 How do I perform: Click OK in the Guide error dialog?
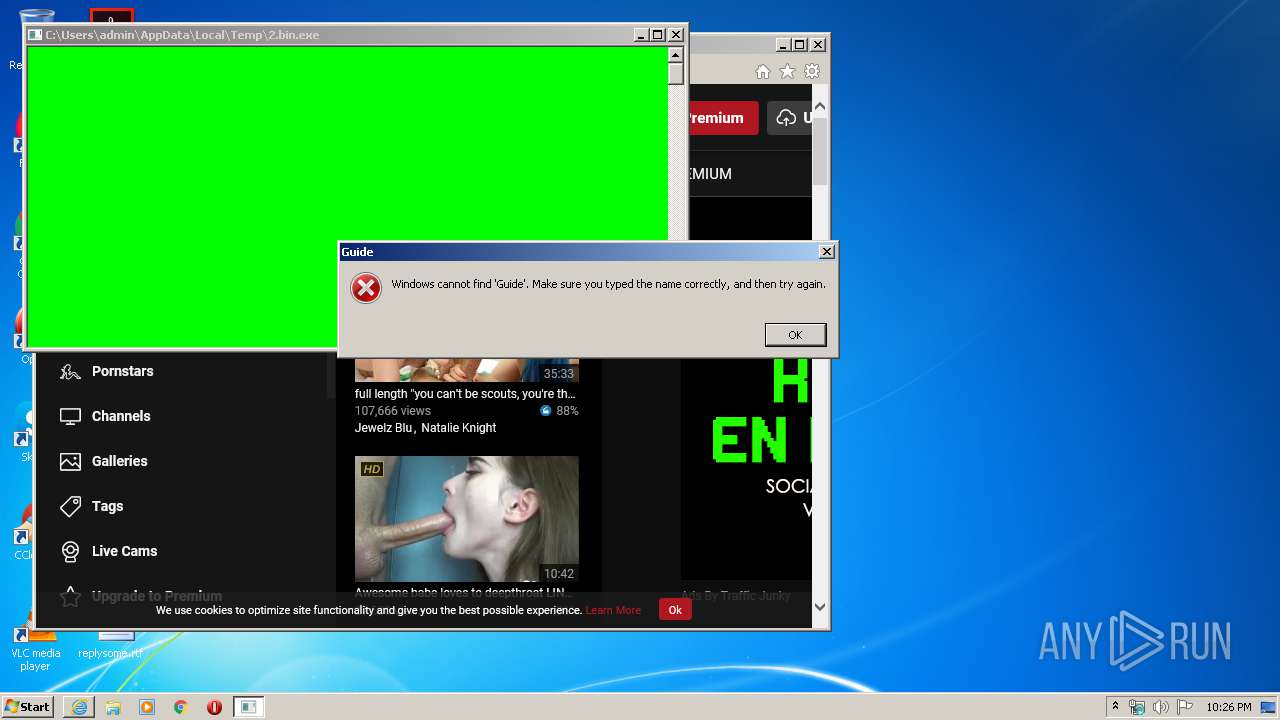[x=795, y=335]
